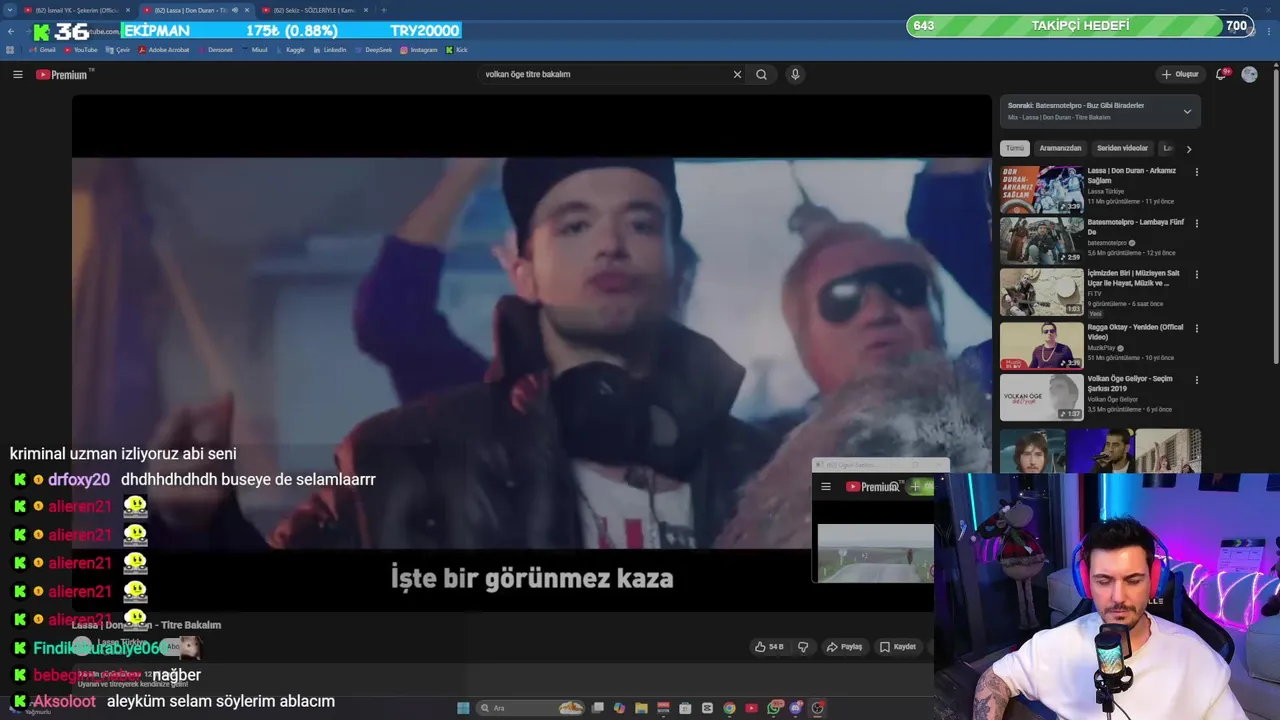This screenshot has height=720, width=1280.
Task: Open Batesmotelpro Lambaya Fünf De video title
Action: [x=1135, y=227]
